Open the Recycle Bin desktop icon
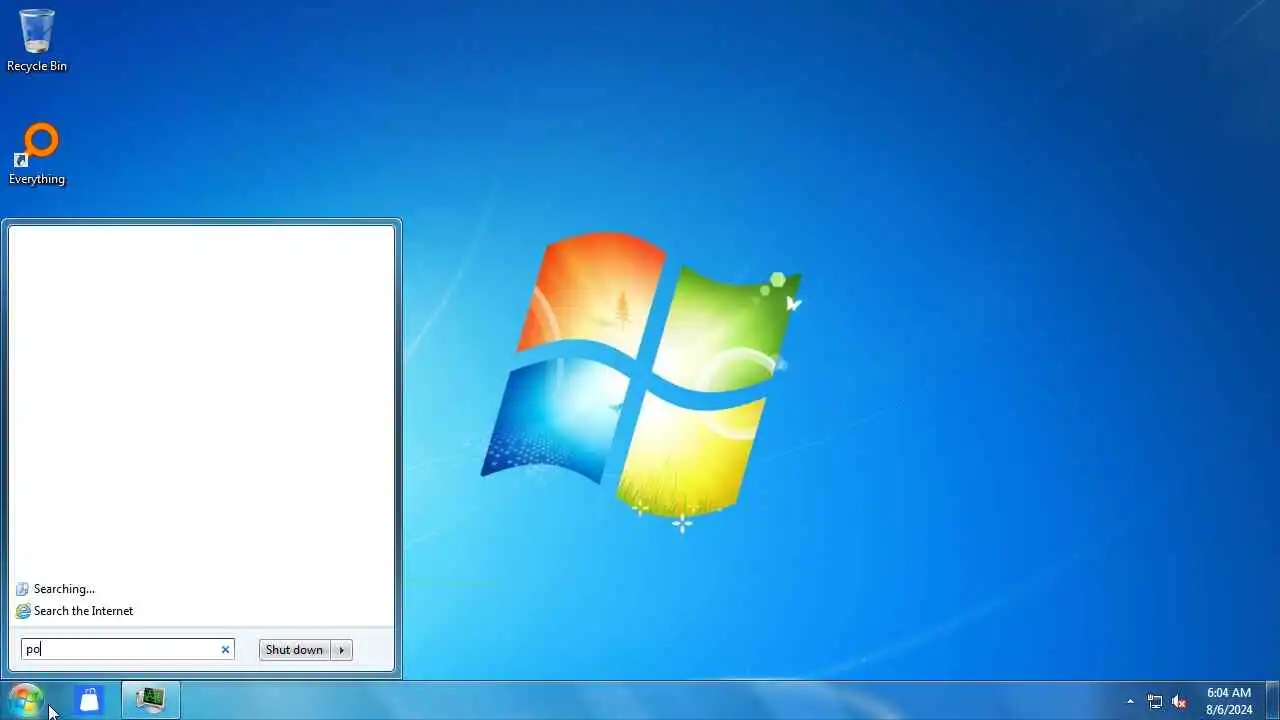1280x720 pixels. tap(37, 40)
